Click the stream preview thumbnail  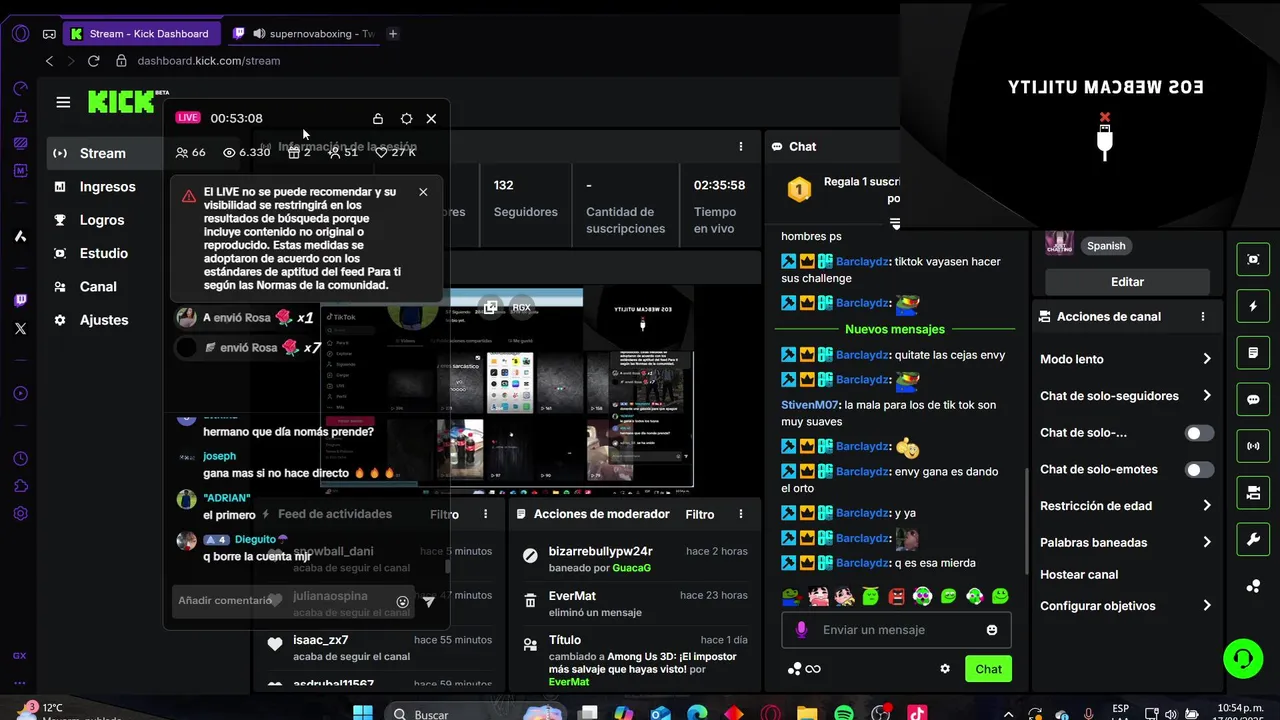click(507, 388)
